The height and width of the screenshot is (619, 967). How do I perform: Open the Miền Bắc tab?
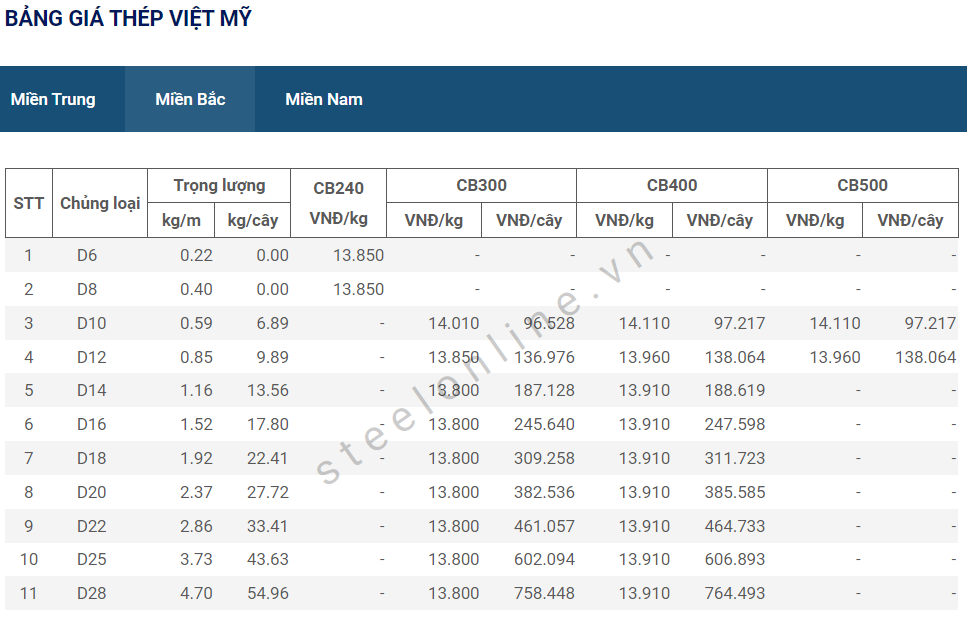(190, 99)
